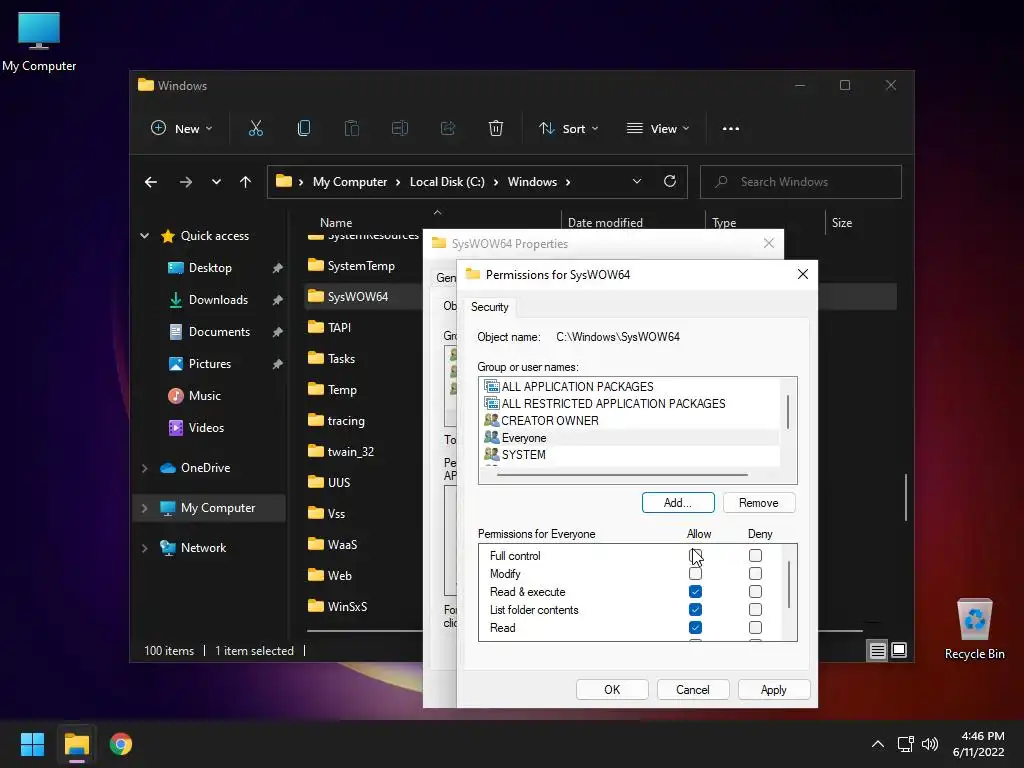Go forward with the right arrow
The image size is (1024, 768).
click(x=186, y=182)
